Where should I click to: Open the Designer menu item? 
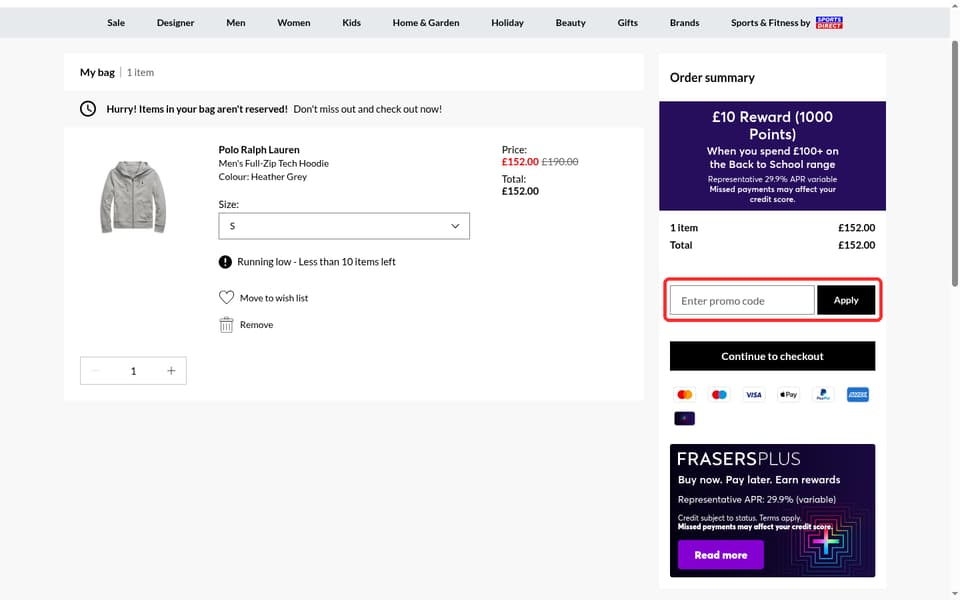(175, 23)
